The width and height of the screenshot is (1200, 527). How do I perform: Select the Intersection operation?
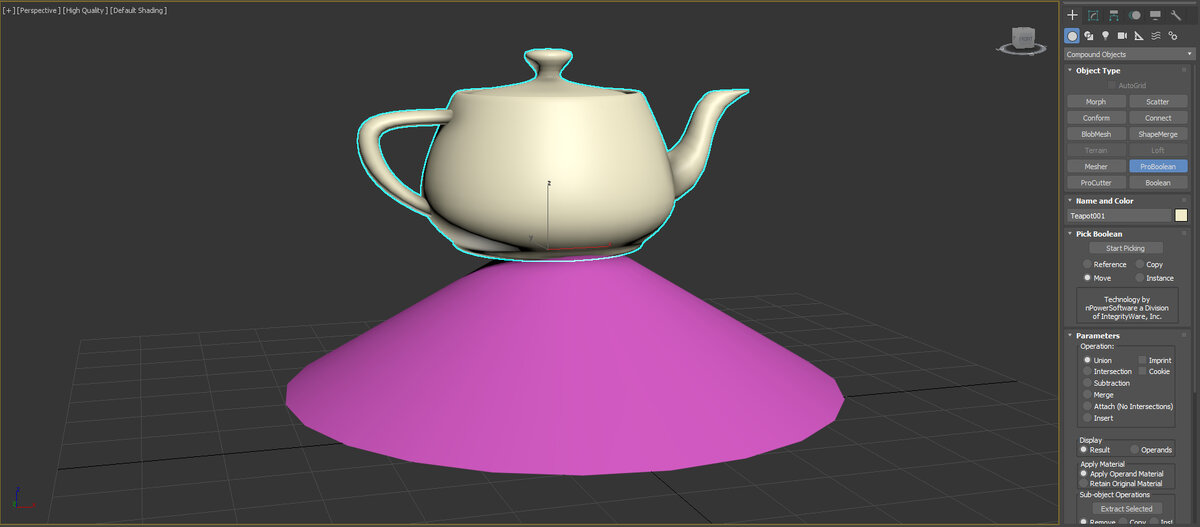pyautogui.click(x=1108, y=371)
